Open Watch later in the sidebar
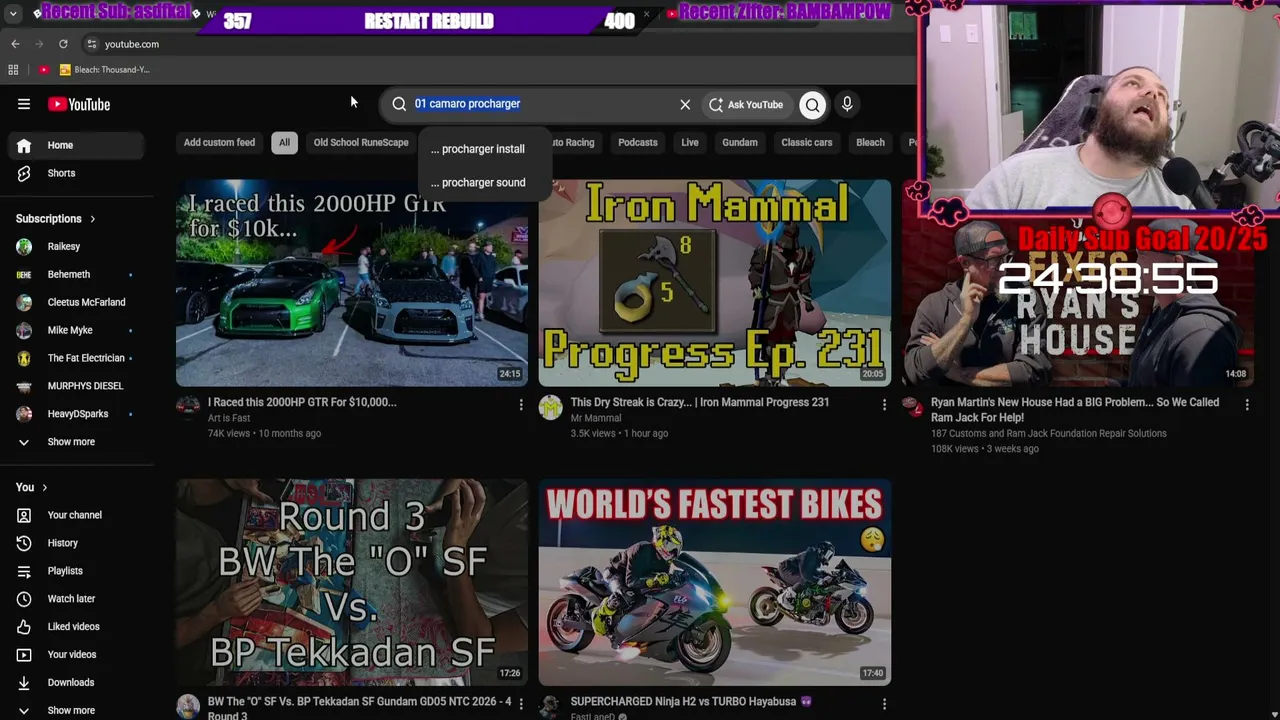This screenshot has width=1280, height=720. (77, 599)
